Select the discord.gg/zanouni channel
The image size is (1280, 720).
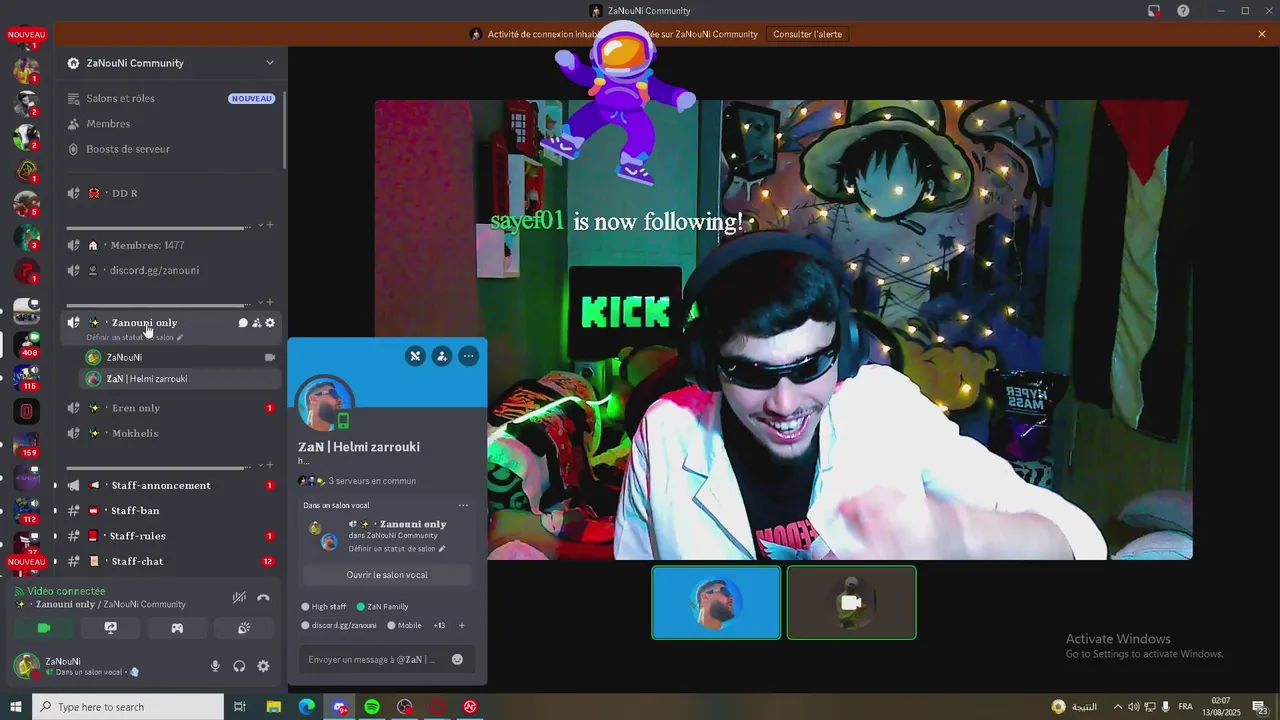171,270
